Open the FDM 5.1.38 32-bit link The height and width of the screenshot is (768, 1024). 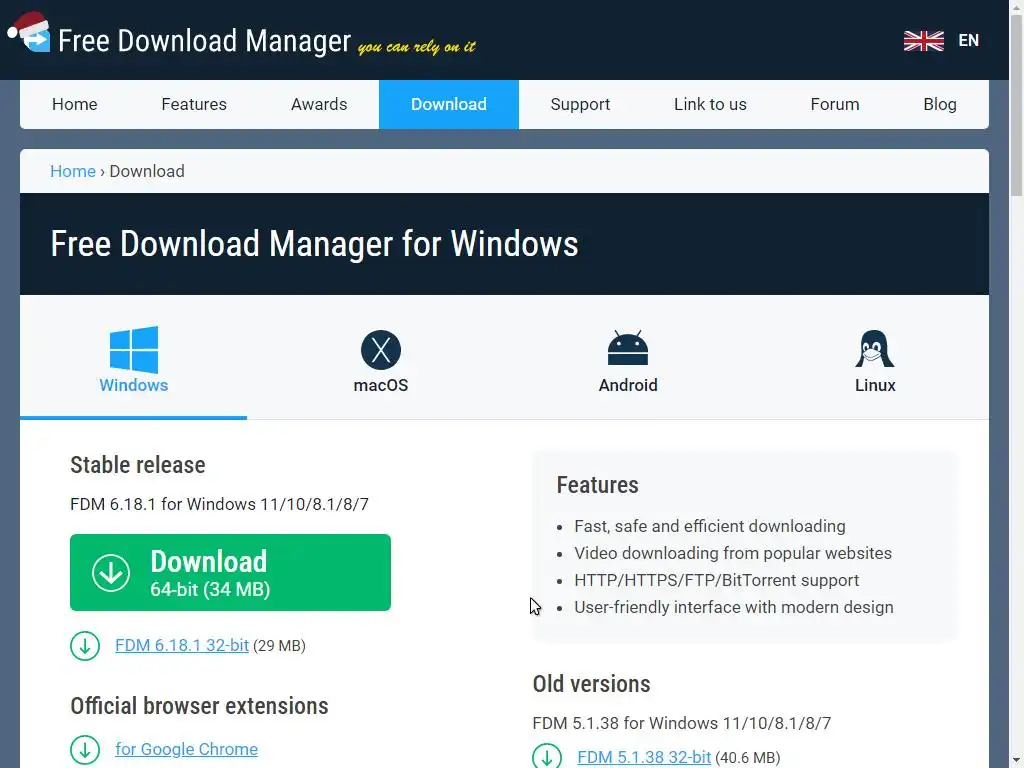tap(644, 757)
